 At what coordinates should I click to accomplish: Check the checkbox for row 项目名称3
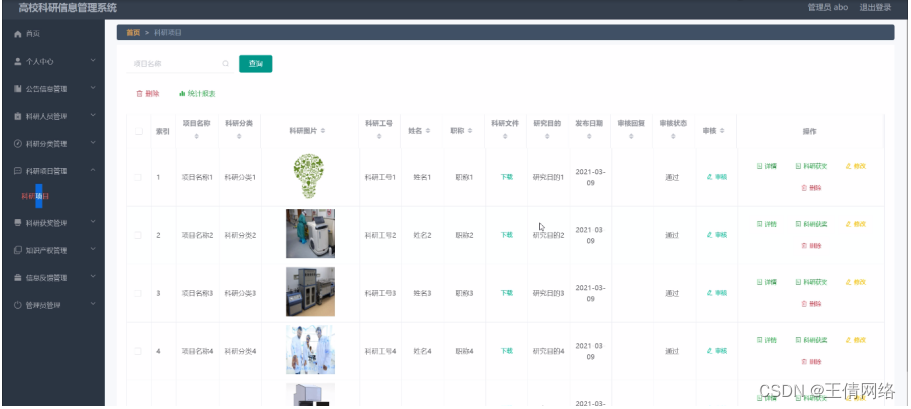(x=138, y=293)
